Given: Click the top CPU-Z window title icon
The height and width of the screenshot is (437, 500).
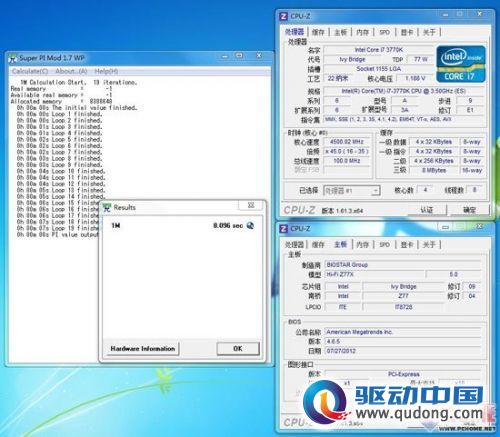Looking at the screenshot, I should (x=283, y=16).
